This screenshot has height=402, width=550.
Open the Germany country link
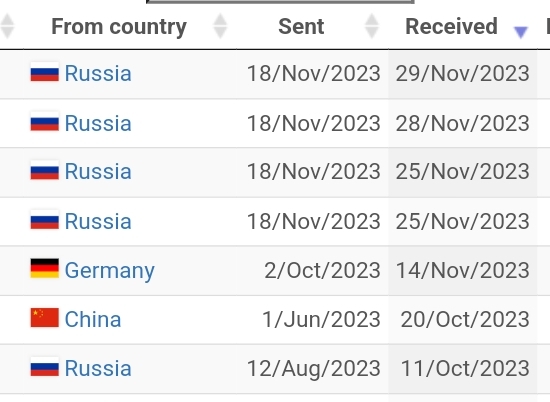coord(109,270)
